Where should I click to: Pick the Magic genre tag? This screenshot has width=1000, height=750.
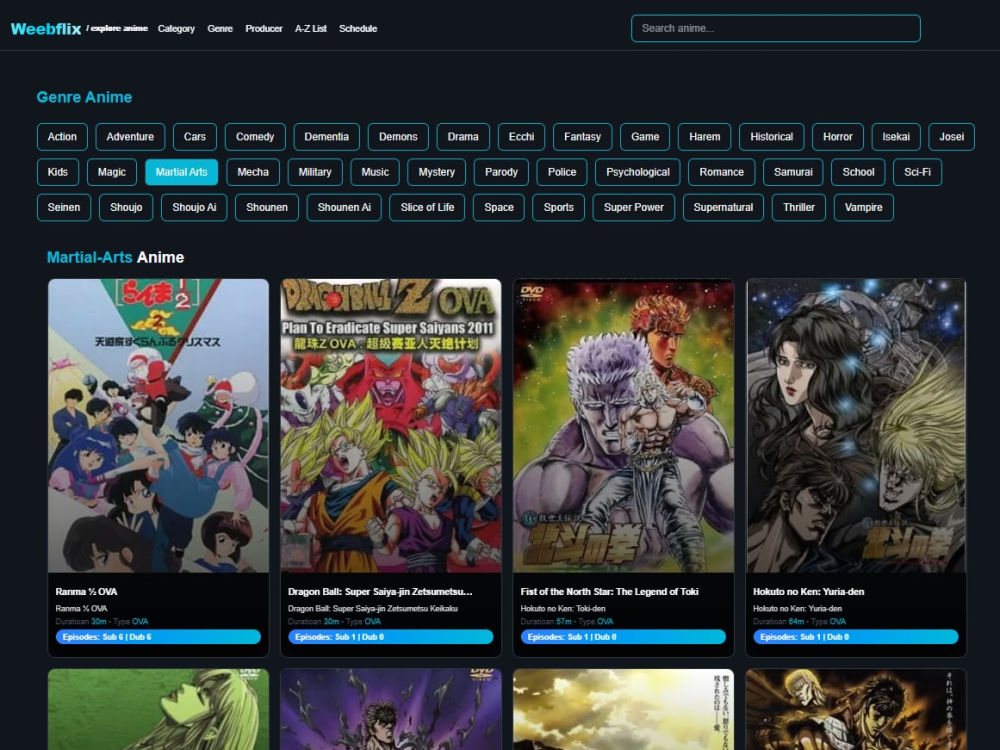(x=112, y=172)
